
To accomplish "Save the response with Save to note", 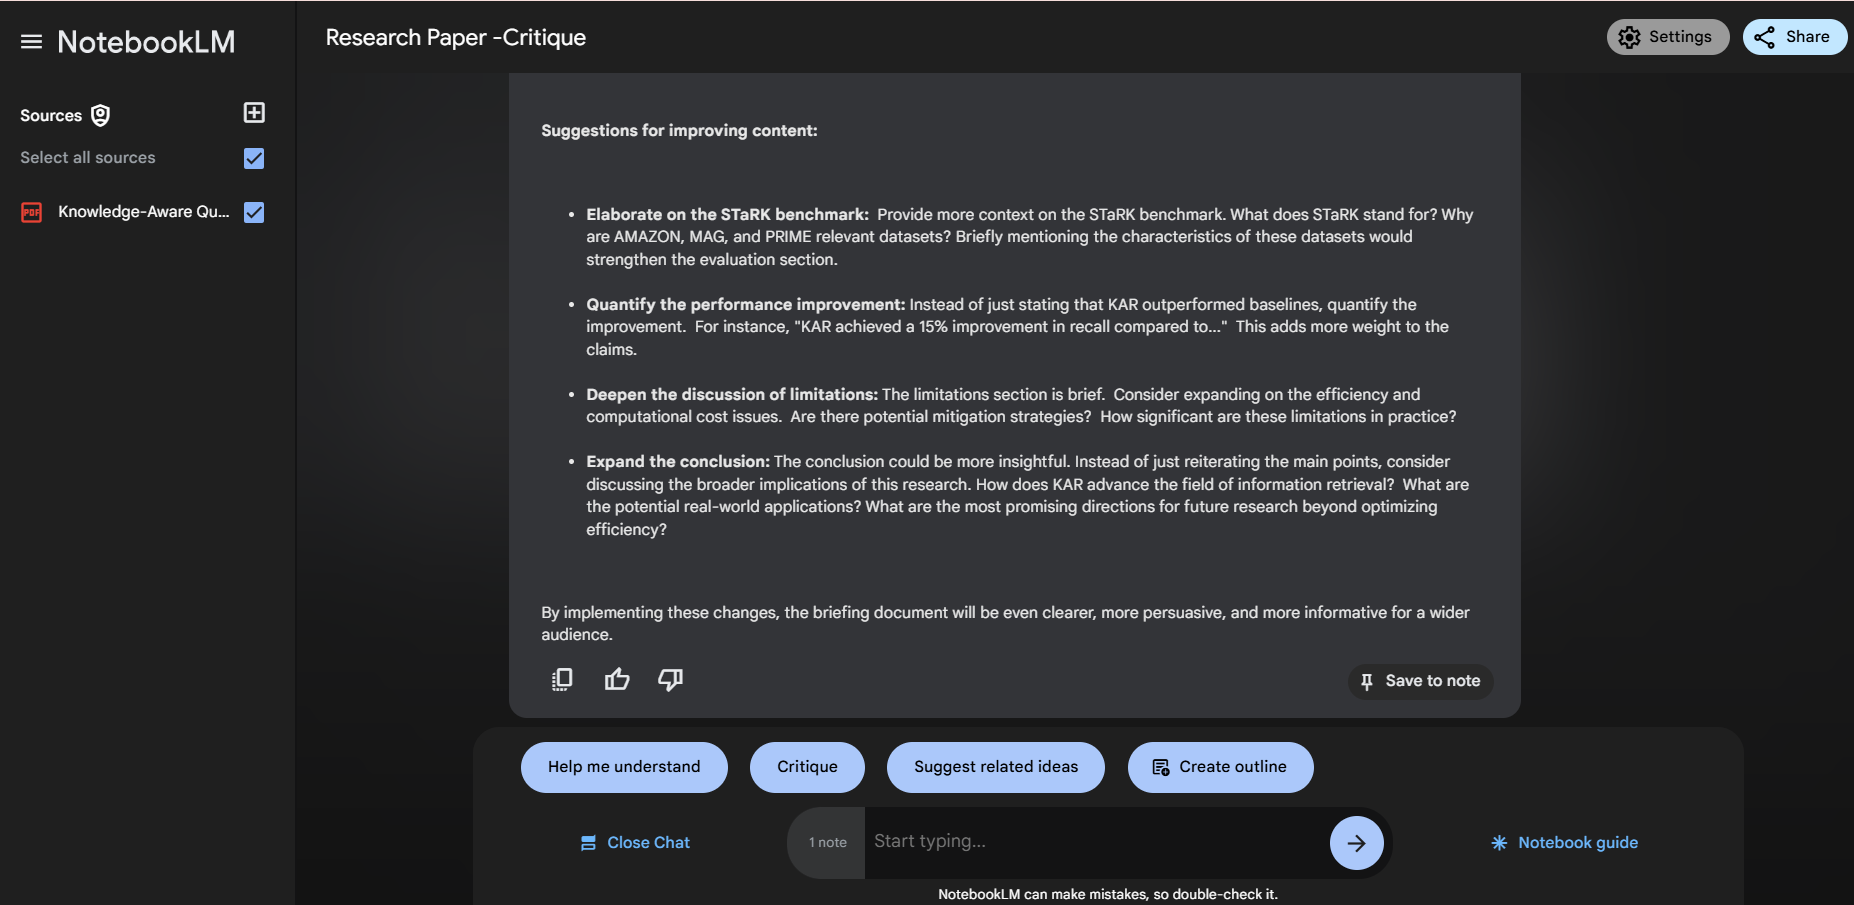I will (x=1420, y=681).
